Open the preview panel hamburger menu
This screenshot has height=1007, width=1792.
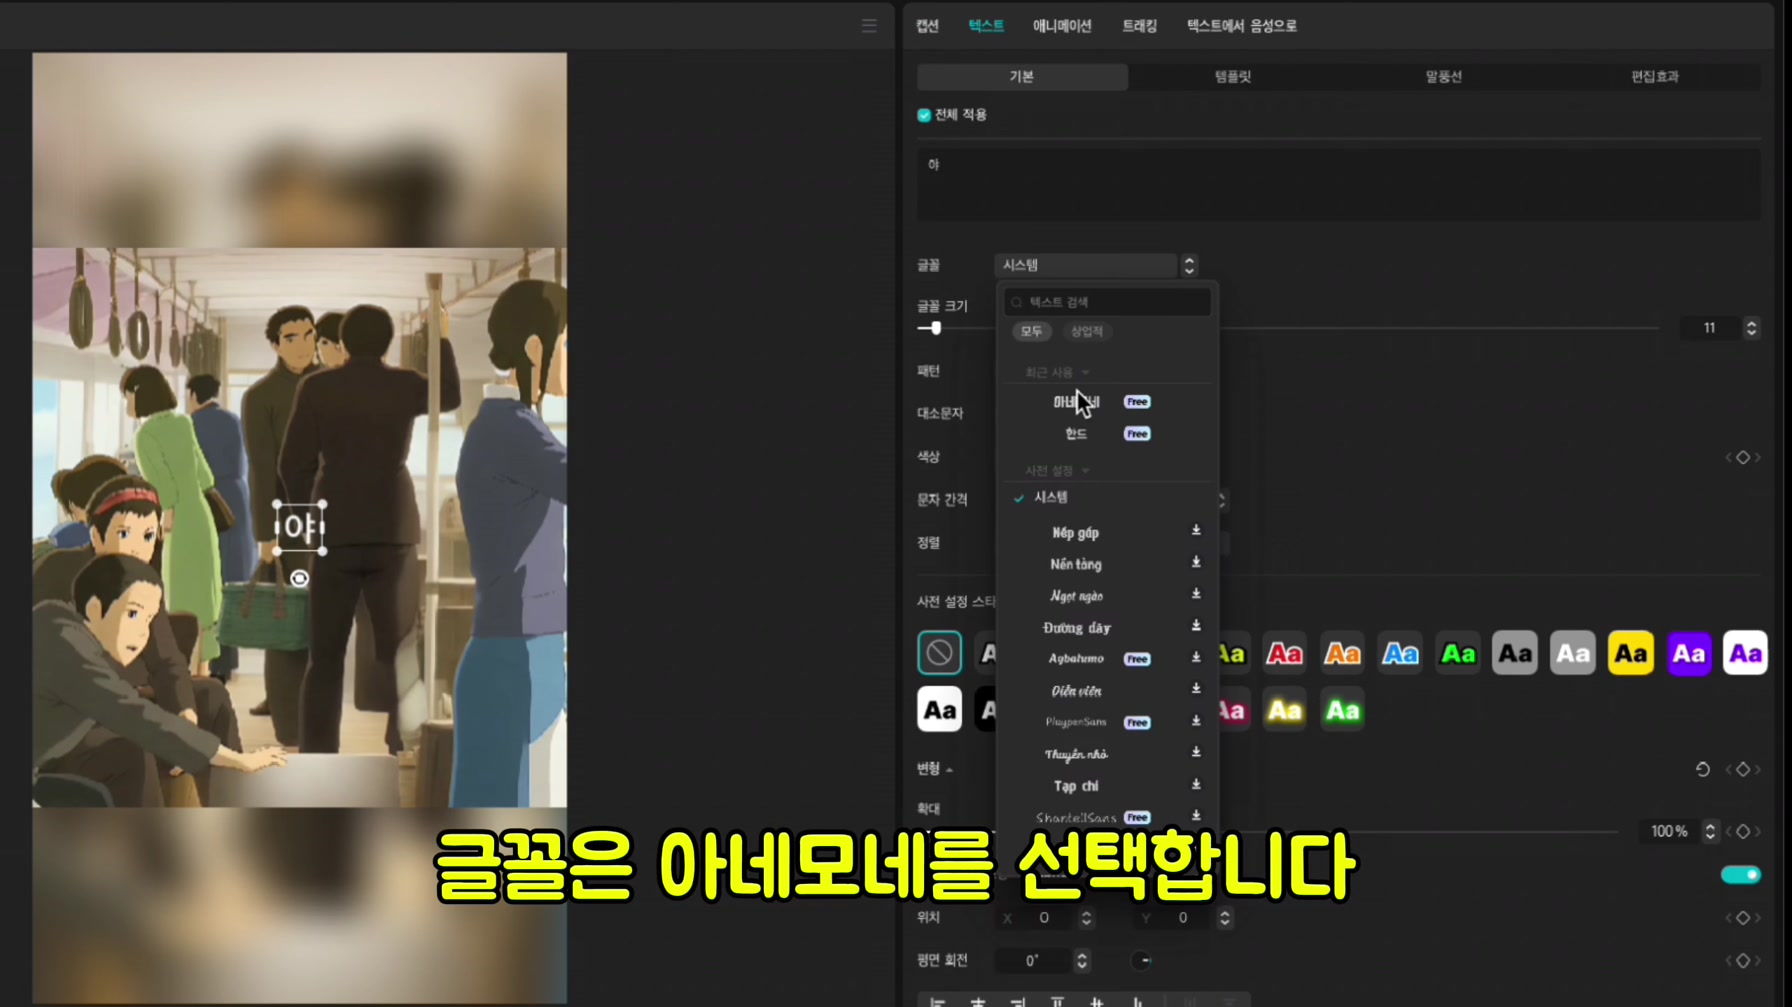pos(869,26)
